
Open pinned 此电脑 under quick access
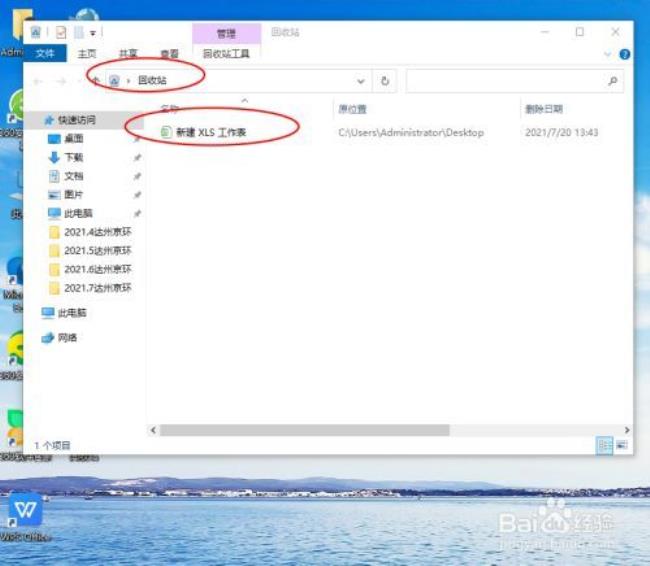coord(78,213)
